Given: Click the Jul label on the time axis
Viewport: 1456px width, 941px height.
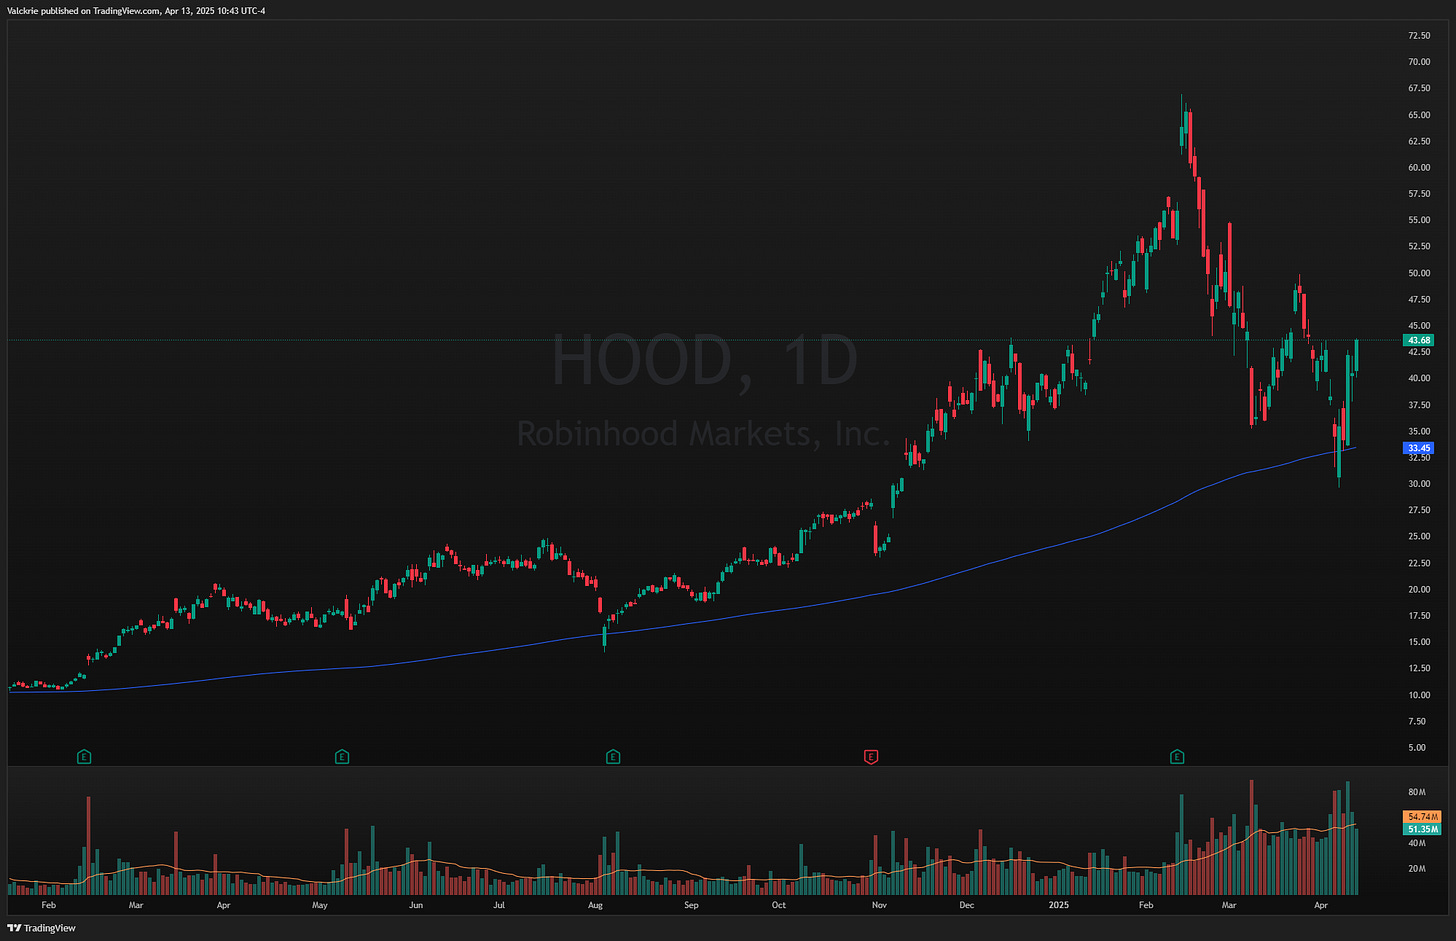Looking at the screenshot, I should [x=499, y=905].
